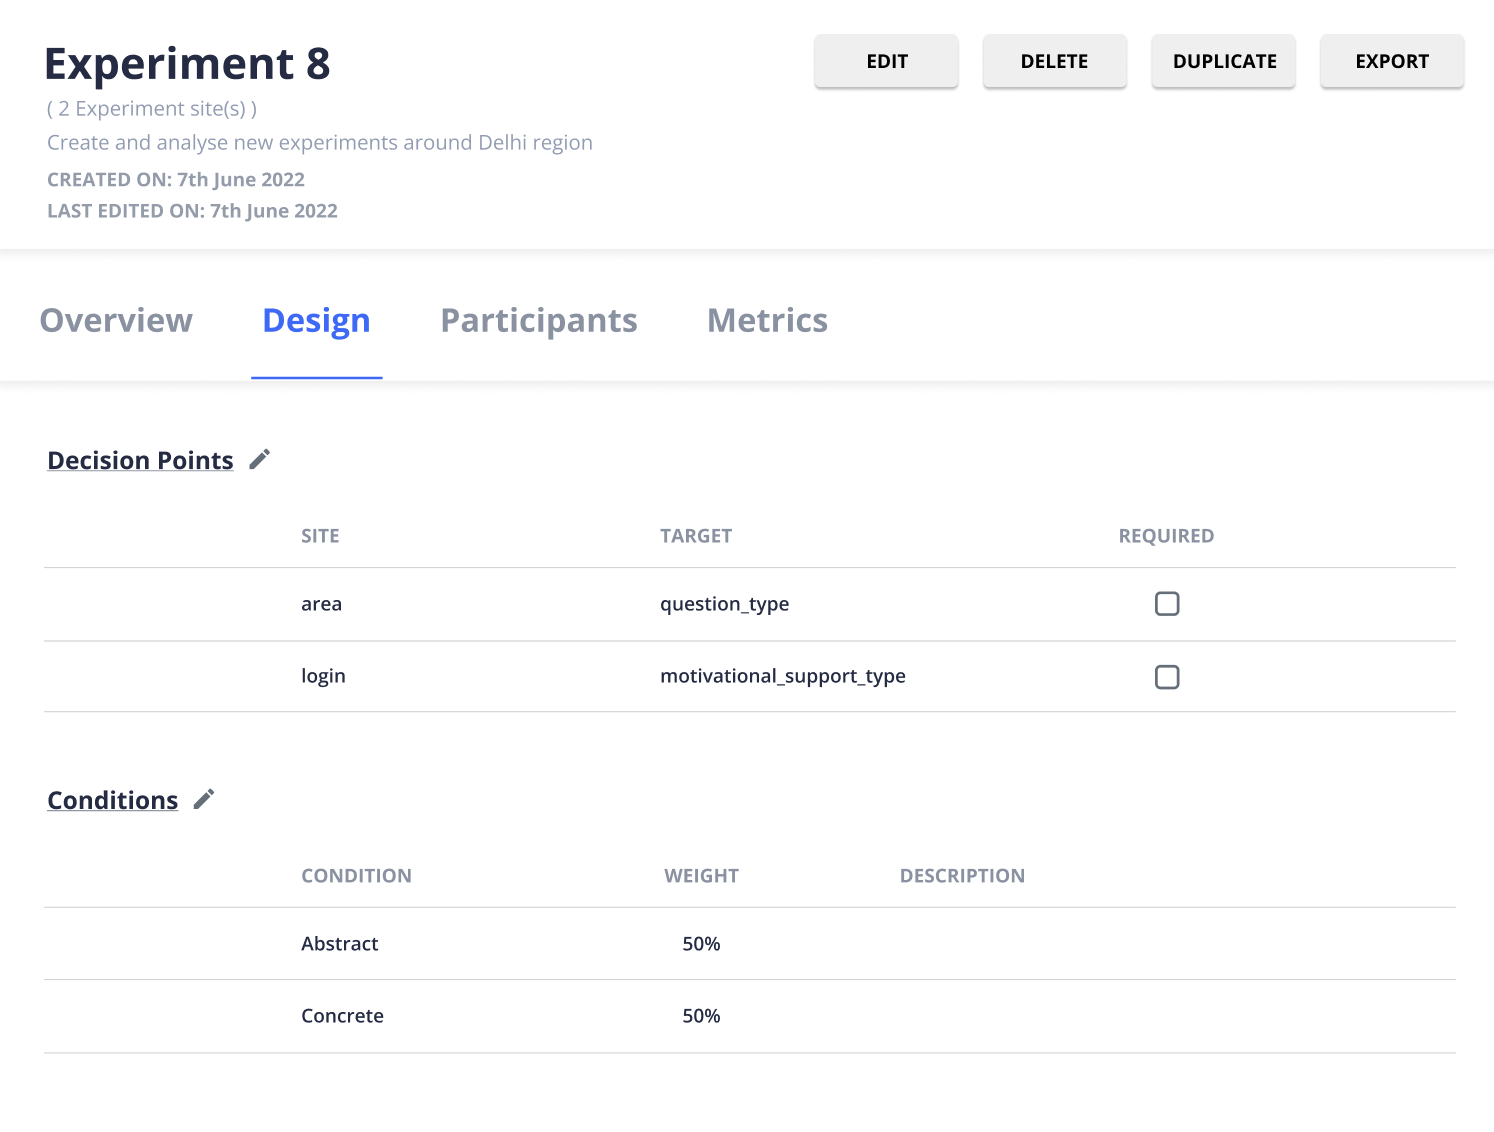Click the Decision Points heading link
This screenshot has width=1494, height=1132.
[139, 459]
